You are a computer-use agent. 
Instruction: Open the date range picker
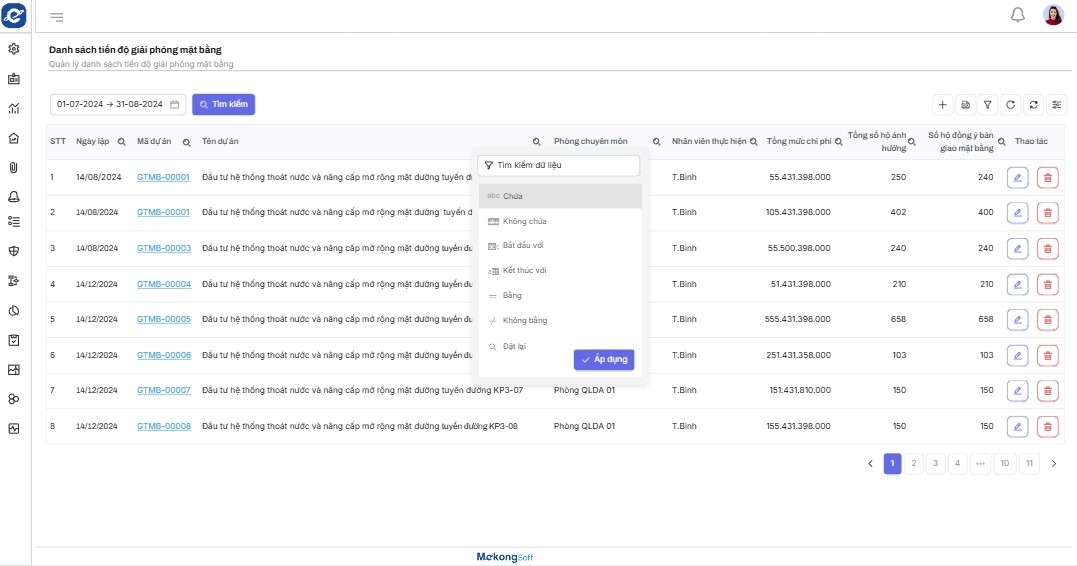coord(118,104)
